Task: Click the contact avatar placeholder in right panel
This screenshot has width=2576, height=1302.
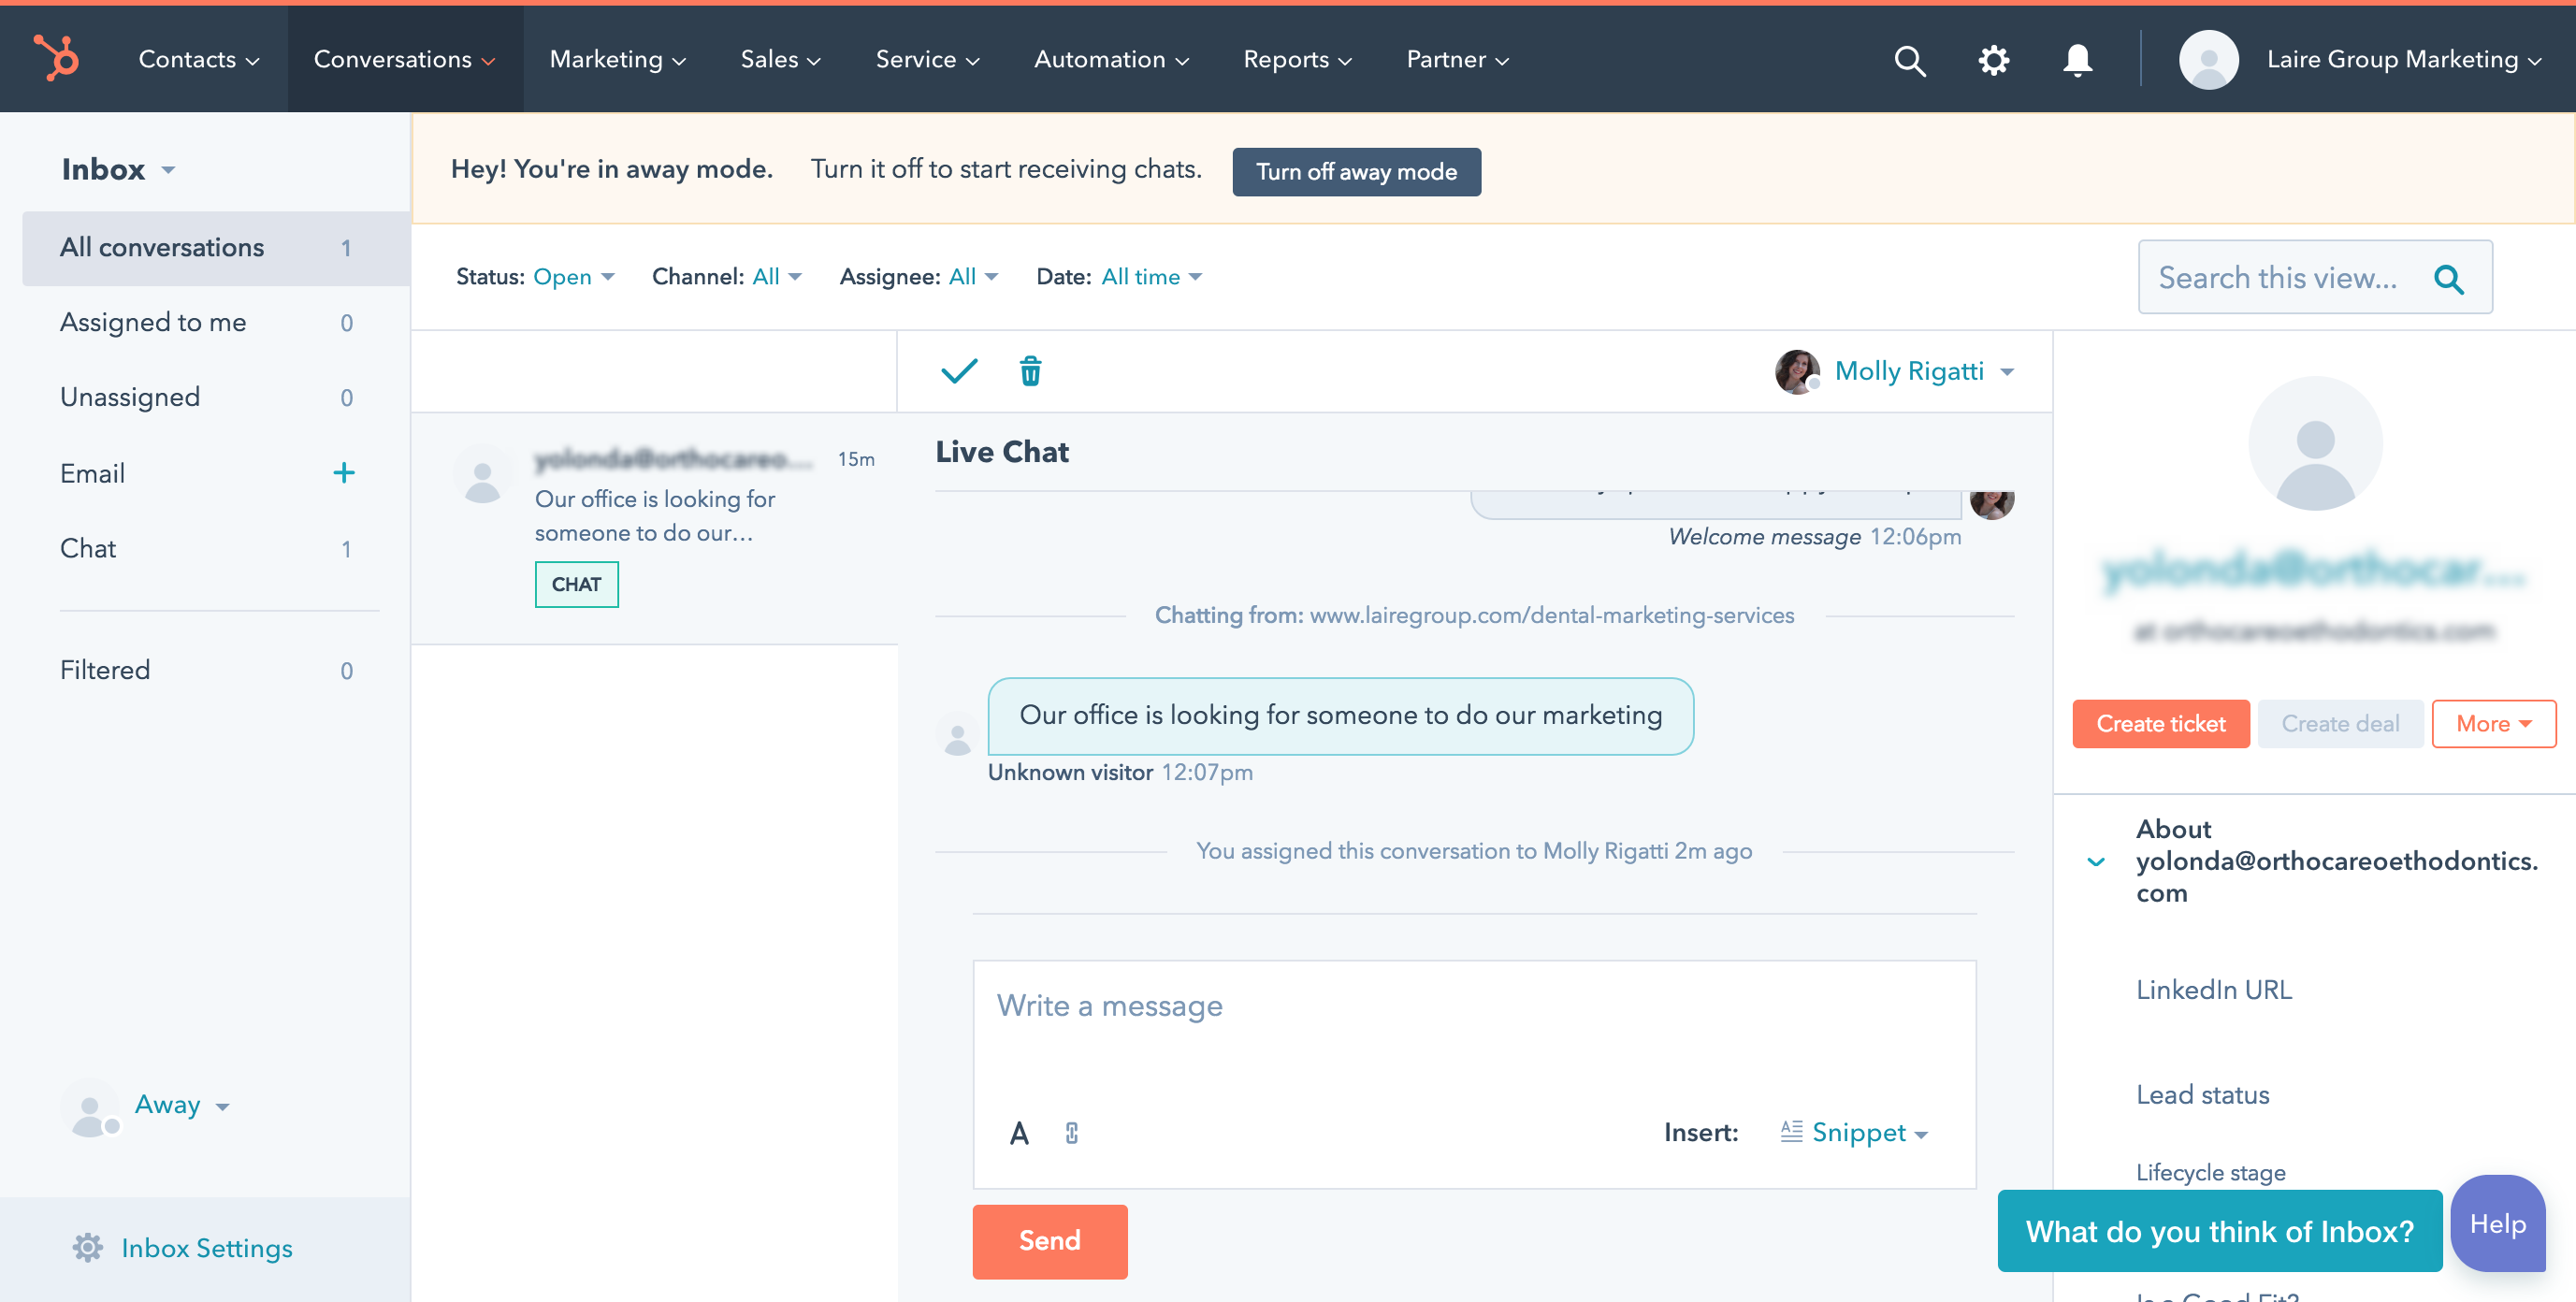Action: coord(2314,442)
